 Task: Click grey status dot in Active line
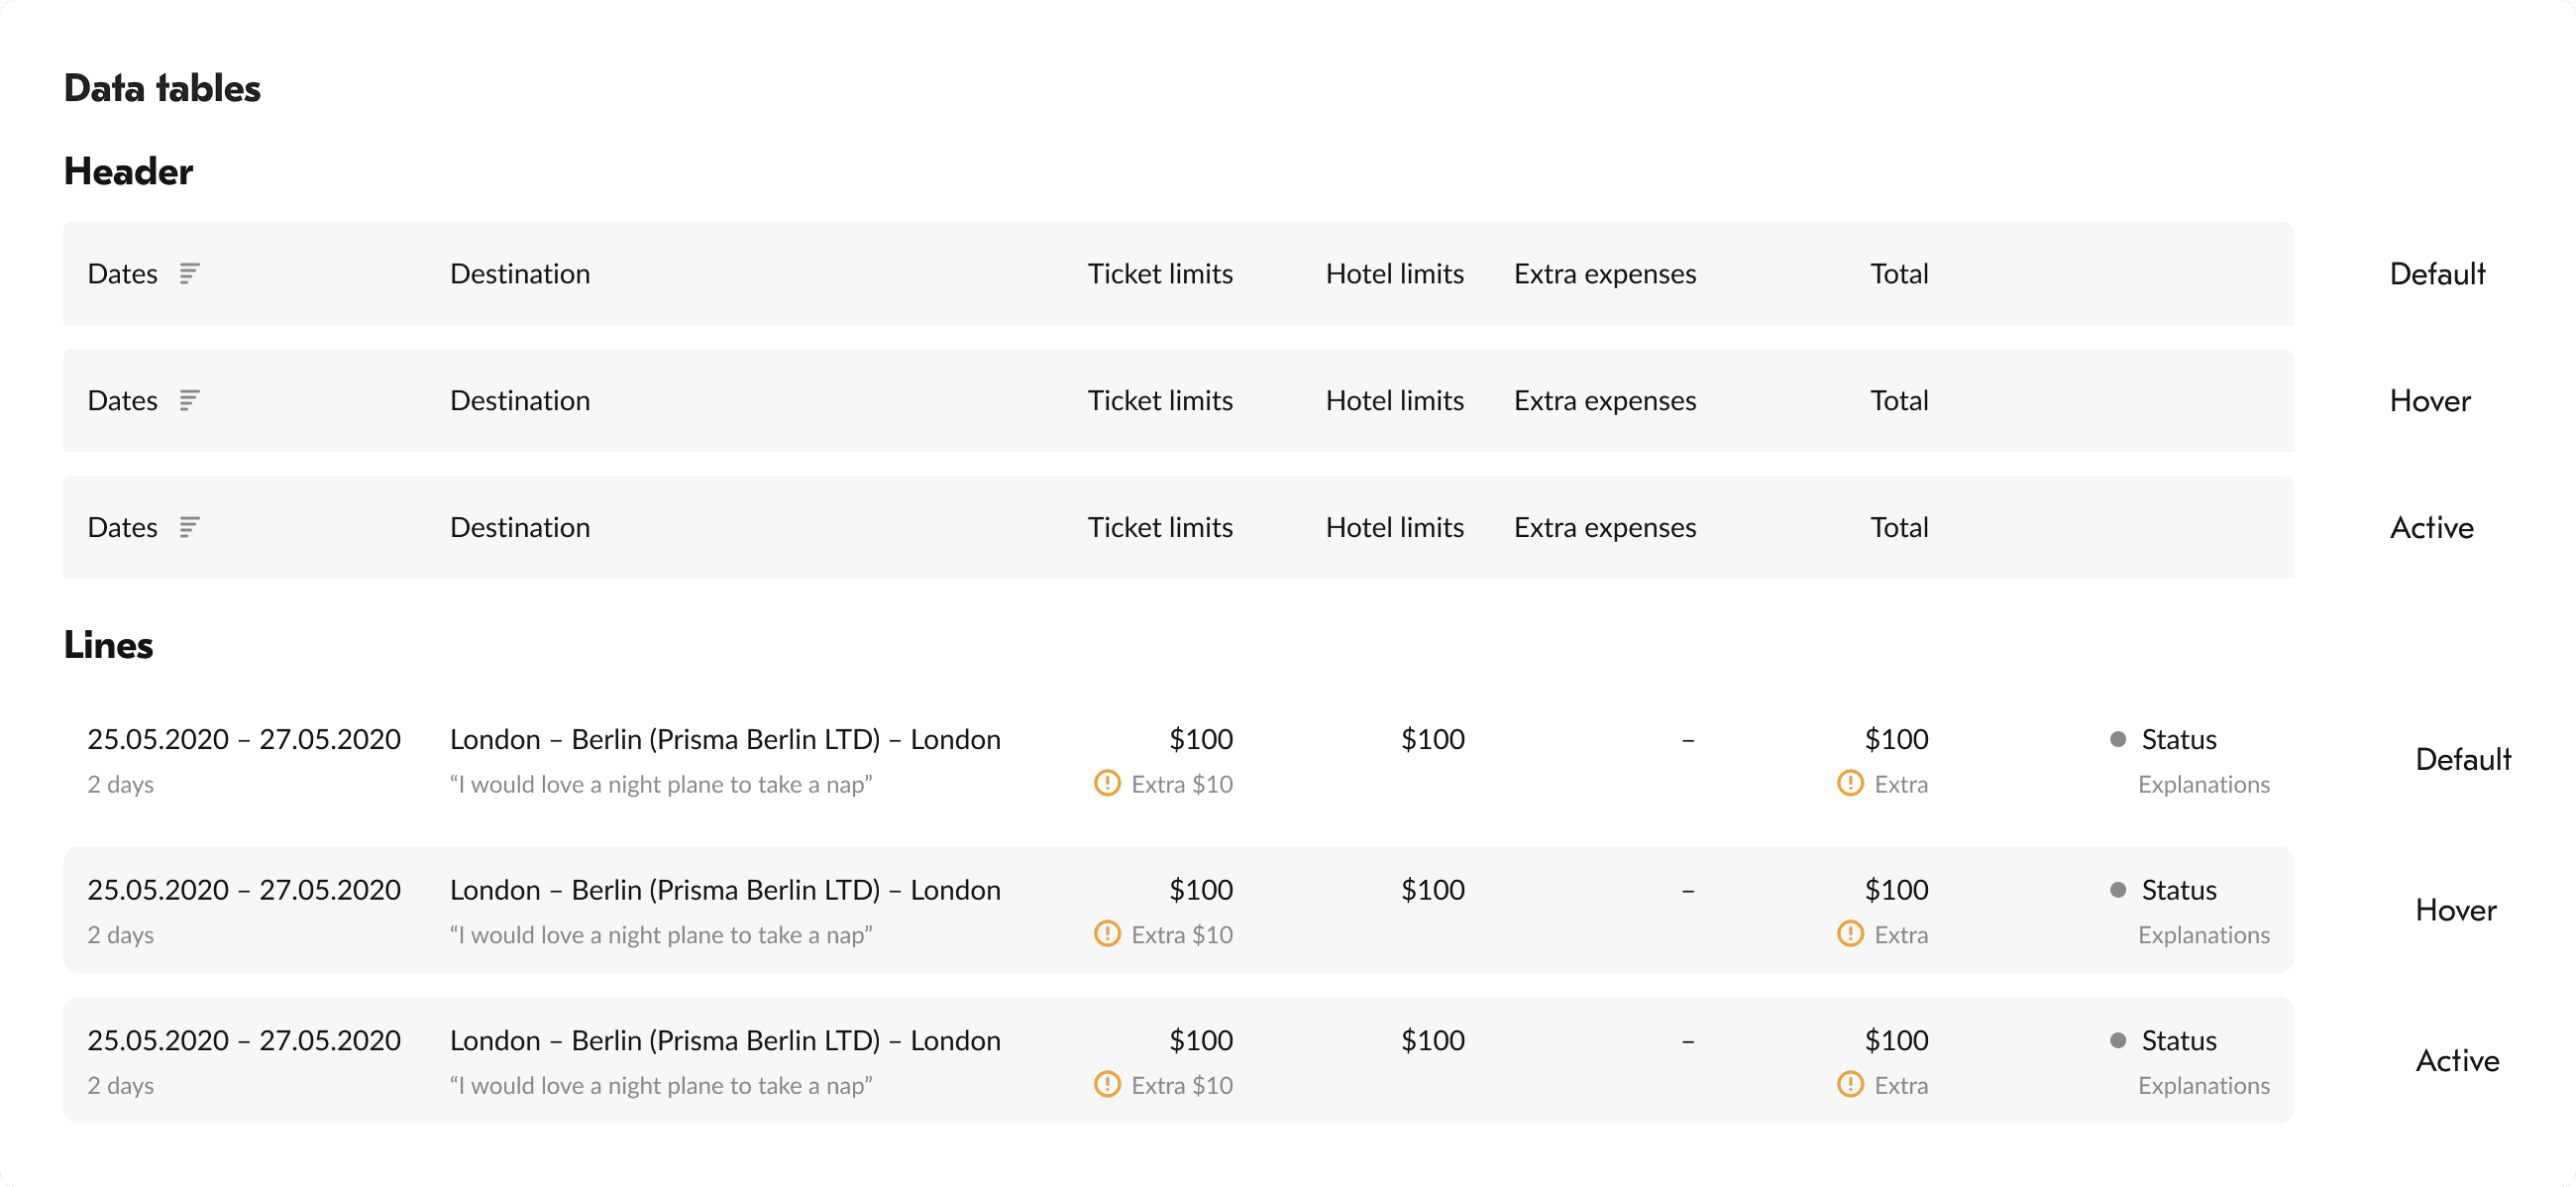(x=2117, y=1040)
